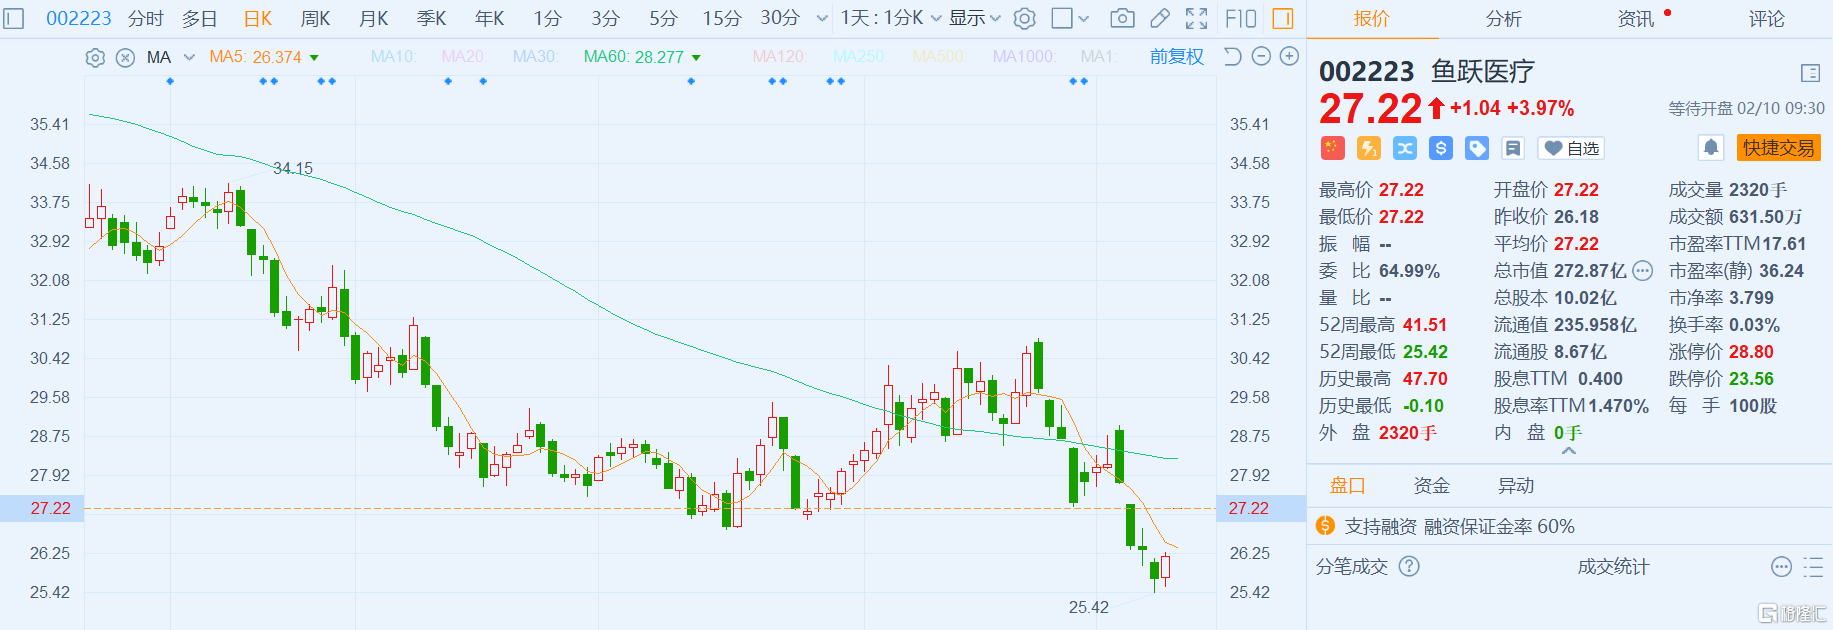
Task: Click the 快捷交易 quick trade button
Action: pos(1778,148)
